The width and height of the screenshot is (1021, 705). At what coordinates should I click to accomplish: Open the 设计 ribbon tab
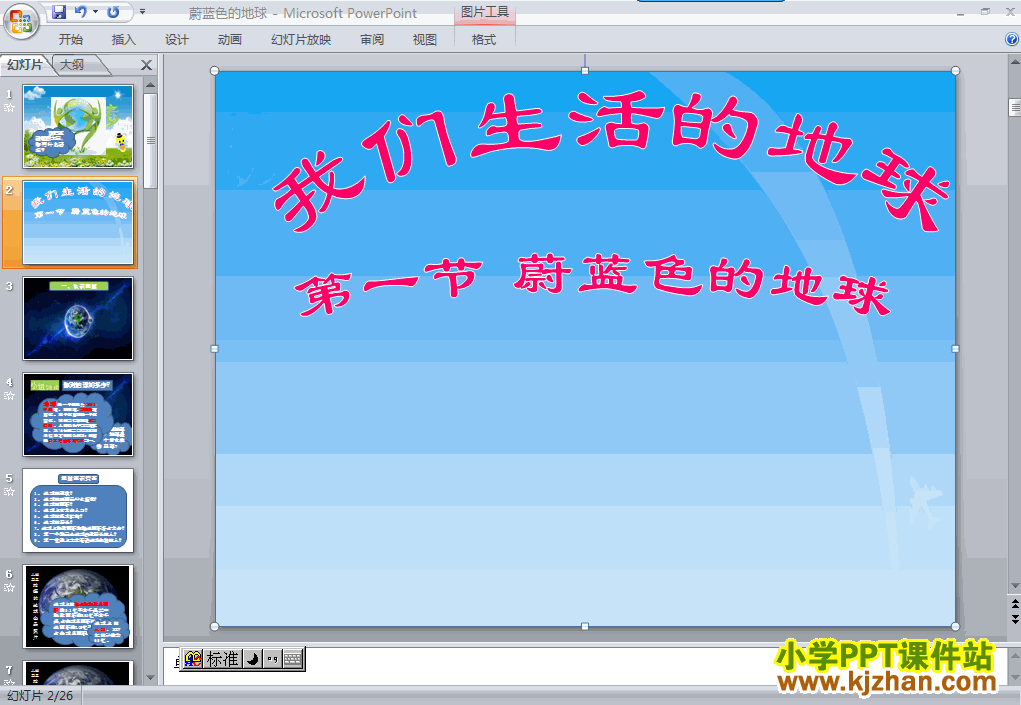pos(176,40)
